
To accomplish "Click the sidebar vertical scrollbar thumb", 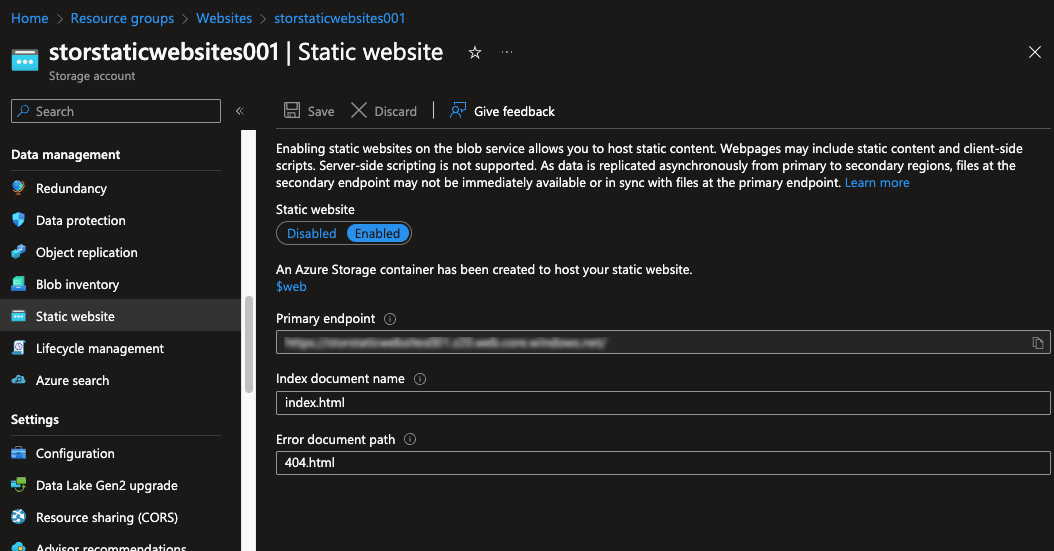I will [x=249, y=344].
